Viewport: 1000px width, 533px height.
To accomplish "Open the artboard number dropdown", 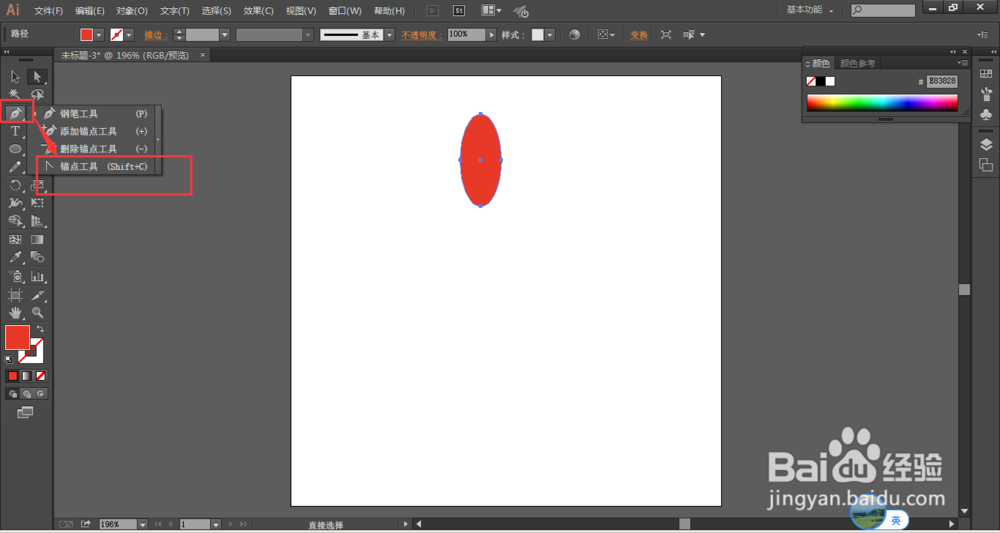I will [216, 524].
